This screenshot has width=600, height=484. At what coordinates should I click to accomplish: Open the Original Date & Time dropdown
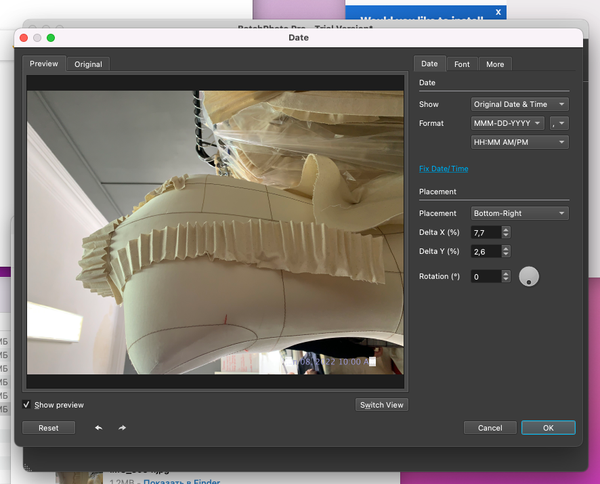tap(519, 104)
